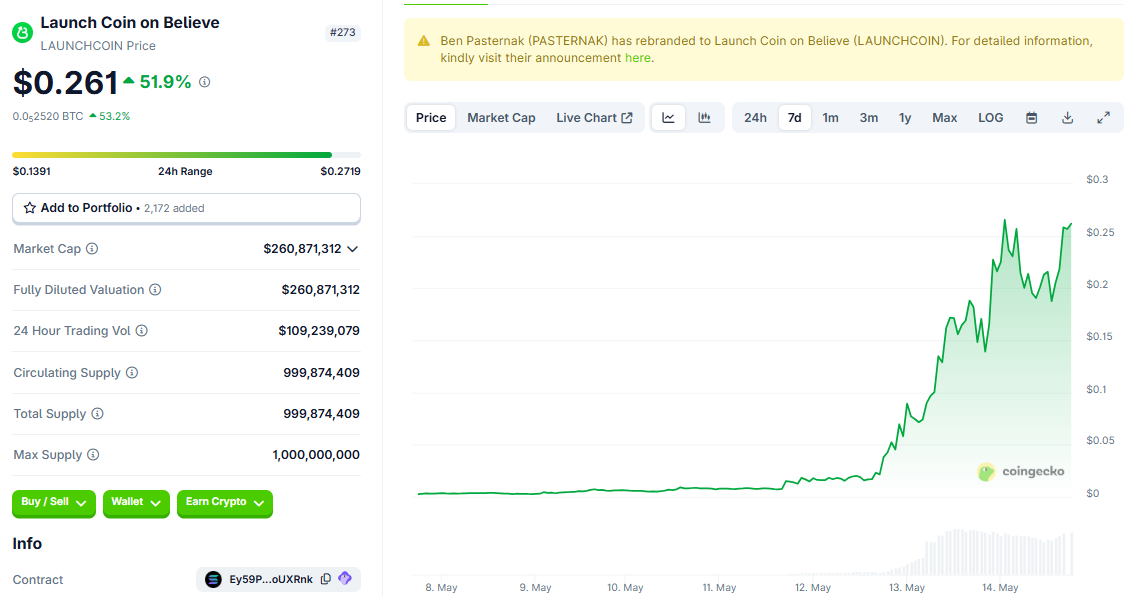Click the $260,871,312 Market Cap value
This screenshot has height=596, width=1137.
tap(302, 249)
